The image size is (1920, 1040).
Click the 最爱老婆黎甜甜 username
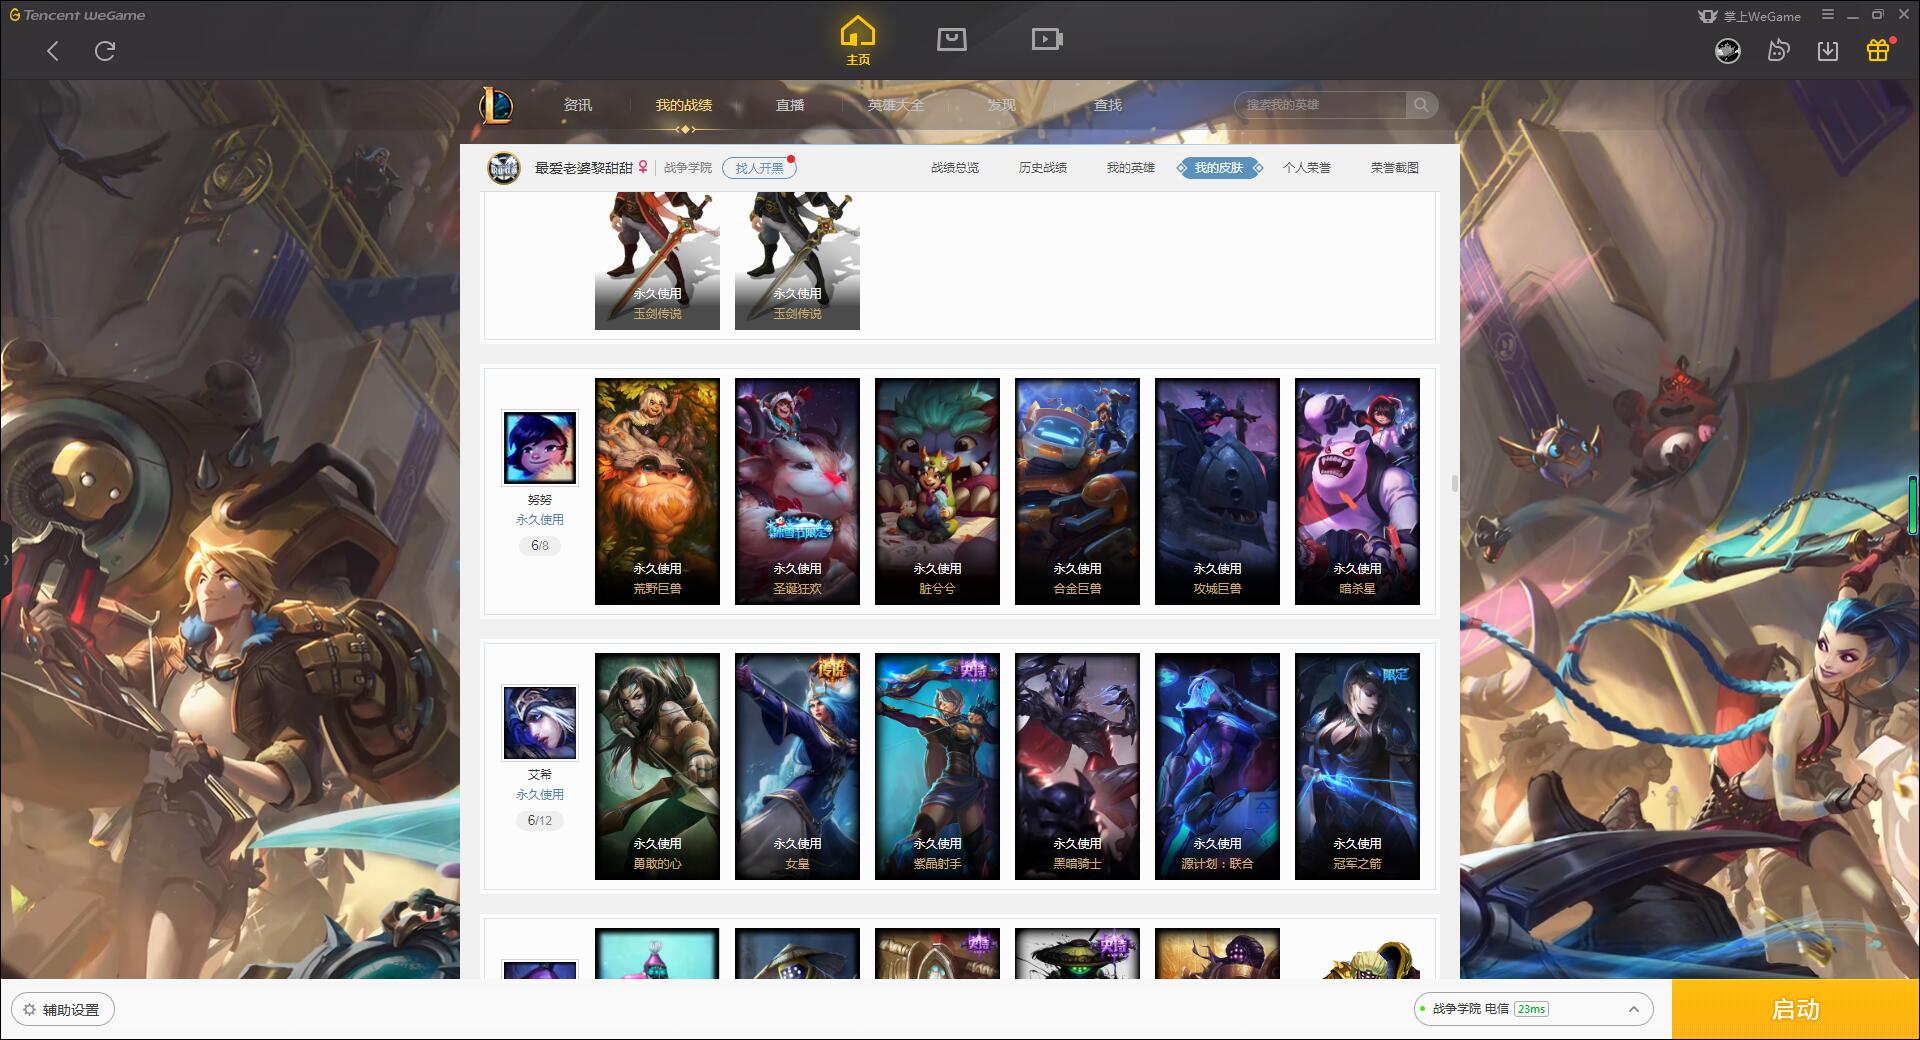tap(583, 168)
